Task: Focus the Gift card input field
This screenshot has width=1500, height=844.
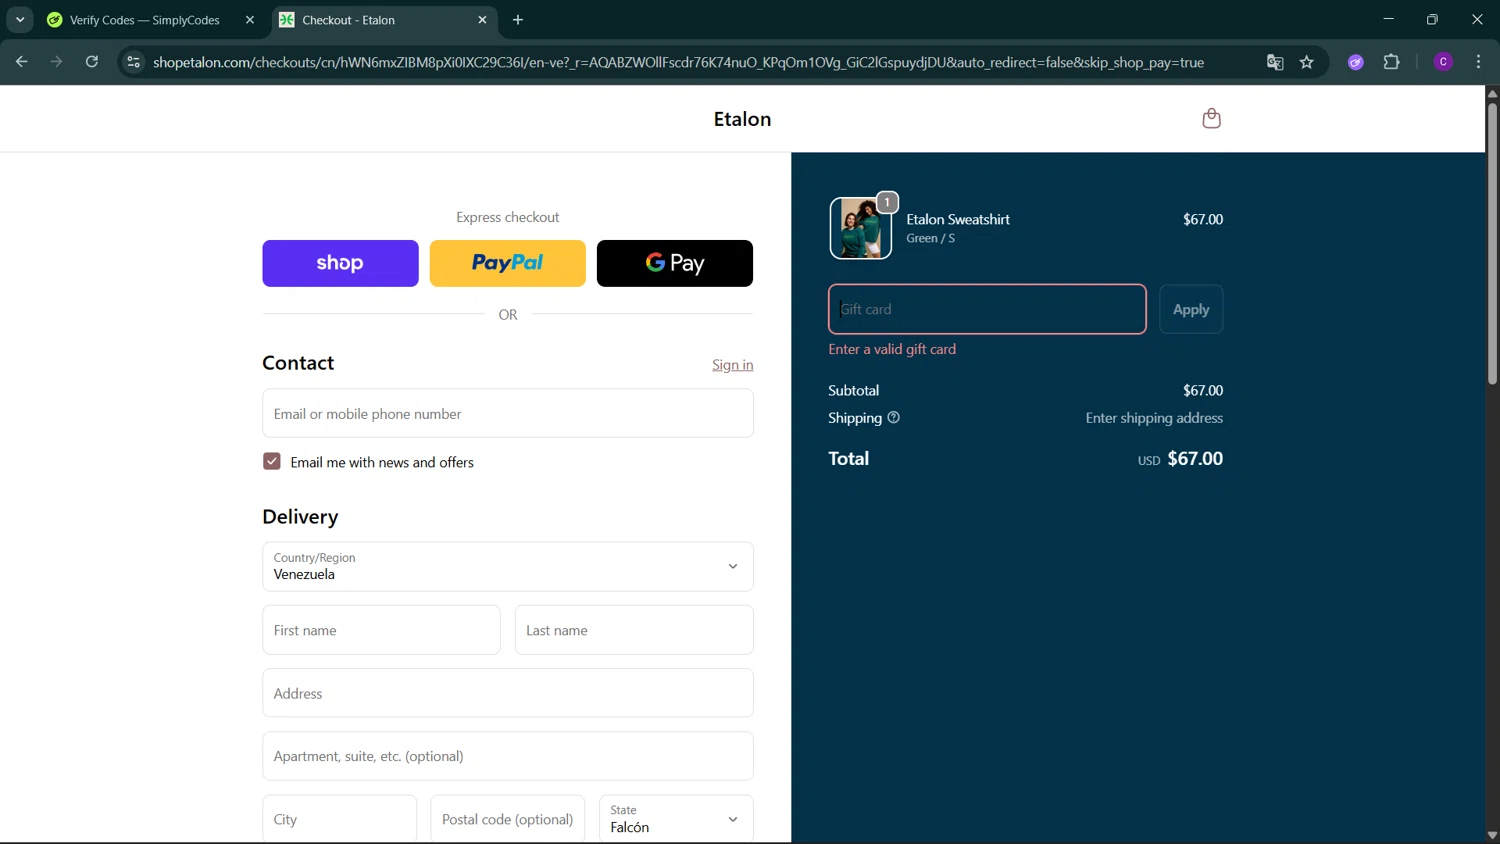Action: (987, 309)
